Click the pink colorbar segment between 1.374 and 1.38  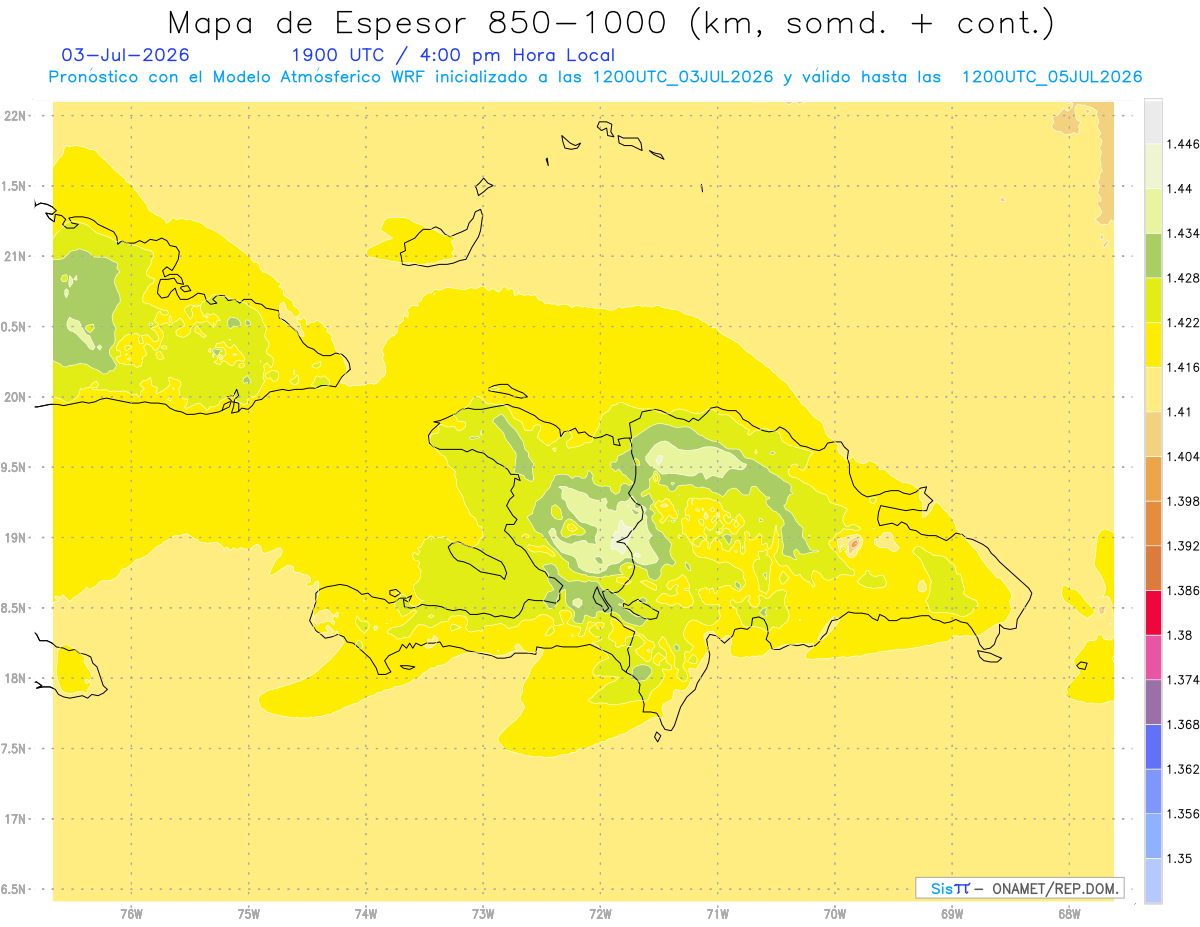tap(1153, 657)
